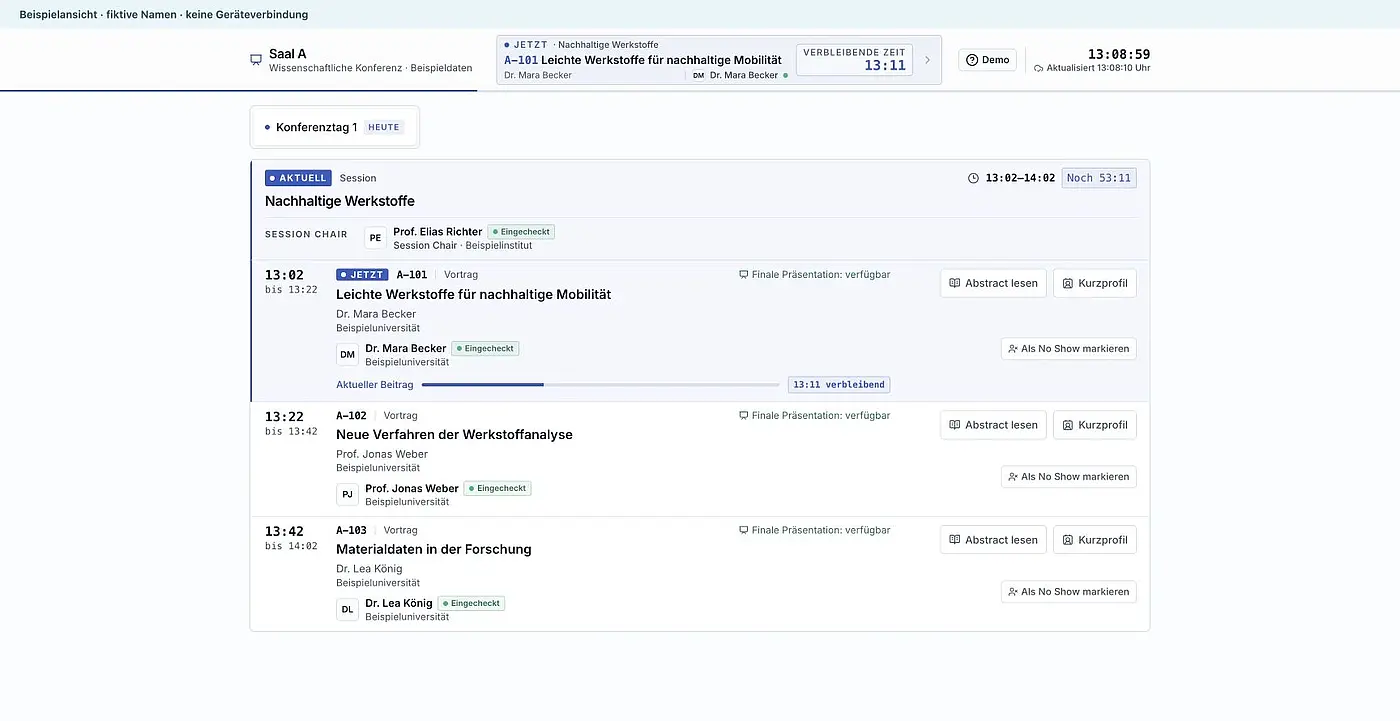Click the JETZT badge in the A-101 row
Screen dimensions: 1400x721
362,275
